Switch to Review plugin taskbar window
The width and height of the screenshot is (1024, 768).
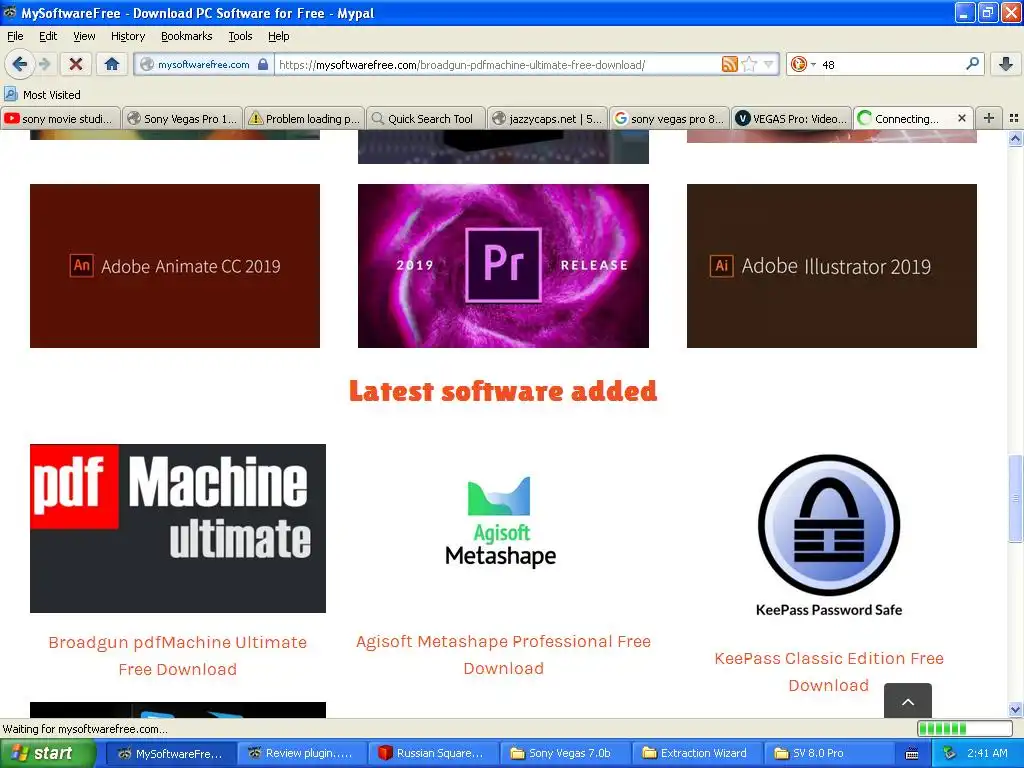(x=300, y=753)
